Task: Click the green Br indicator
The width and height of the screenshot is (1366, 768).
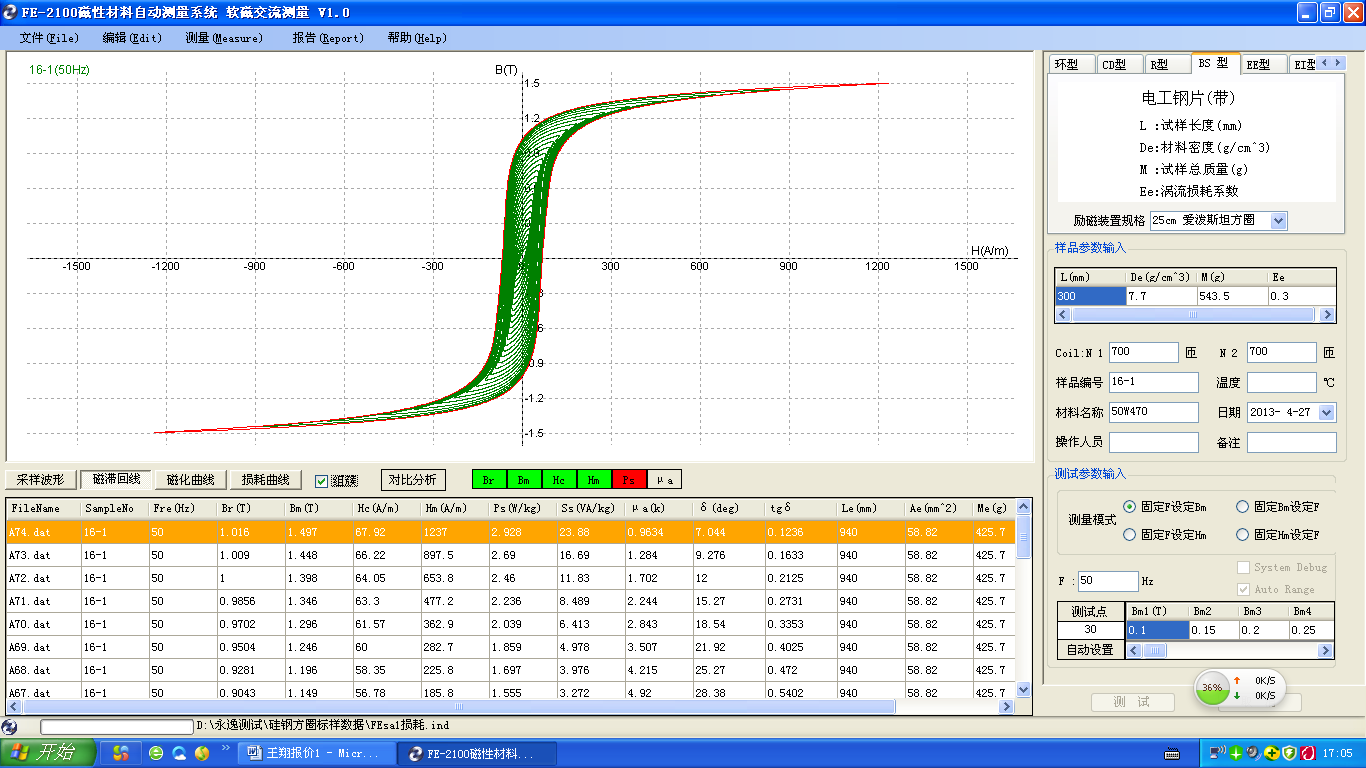Action: pos(488,480)
